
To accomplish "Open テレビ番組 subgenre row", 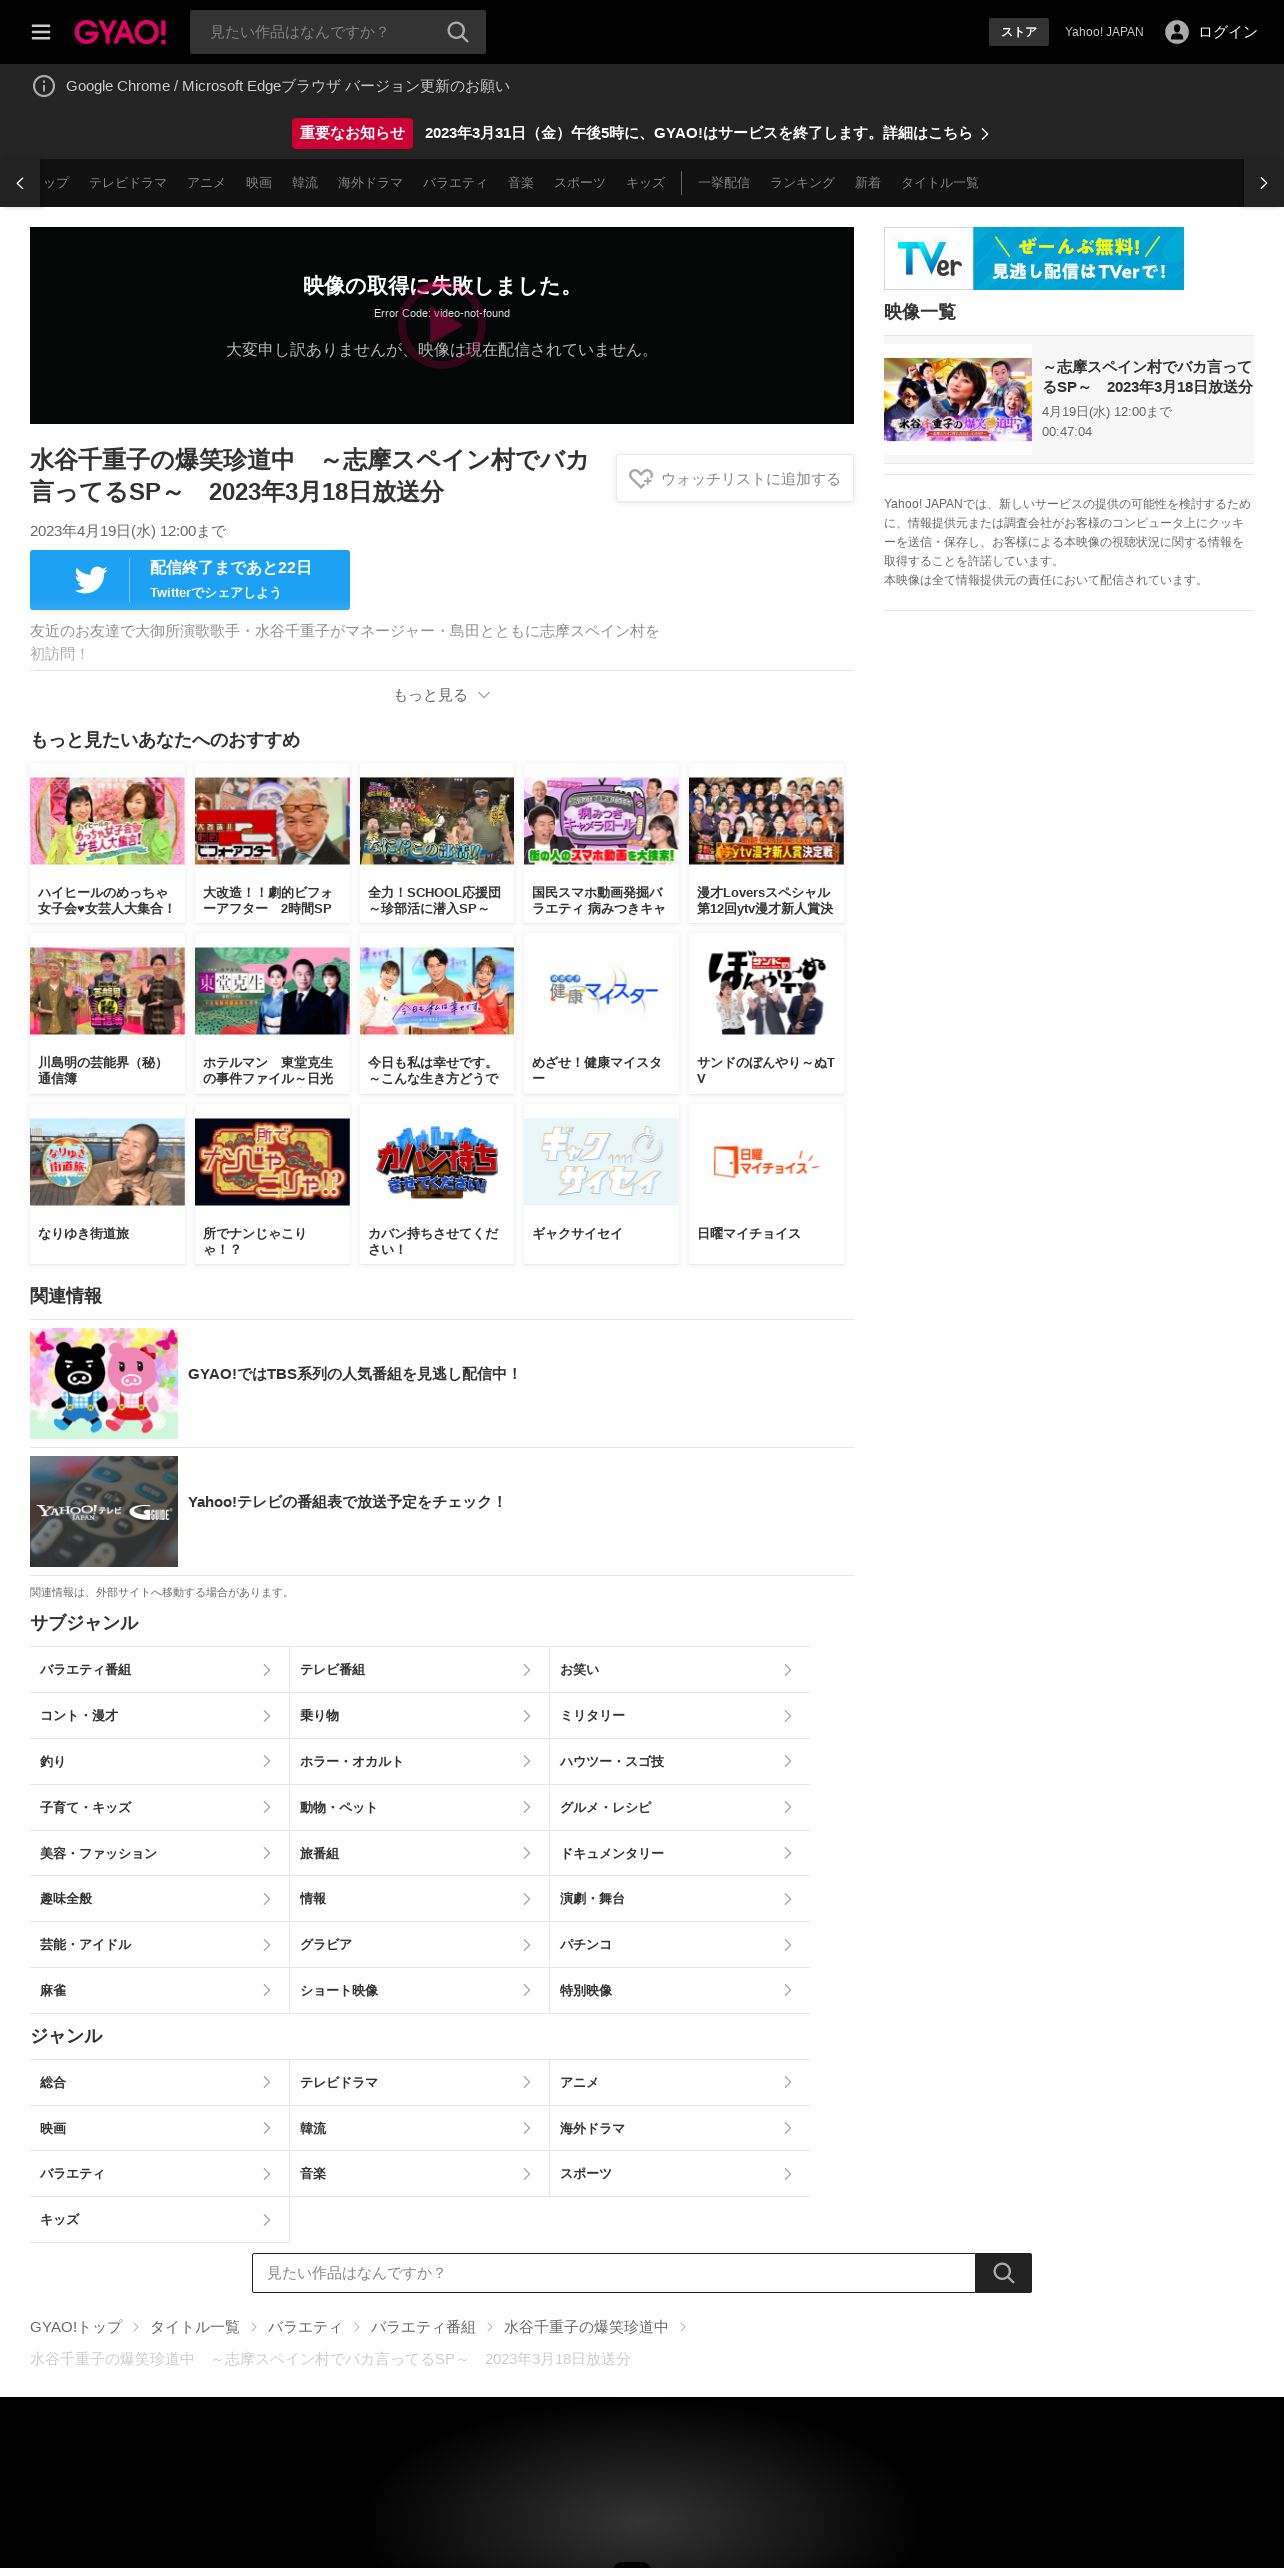I will (x=420, y=1670).
